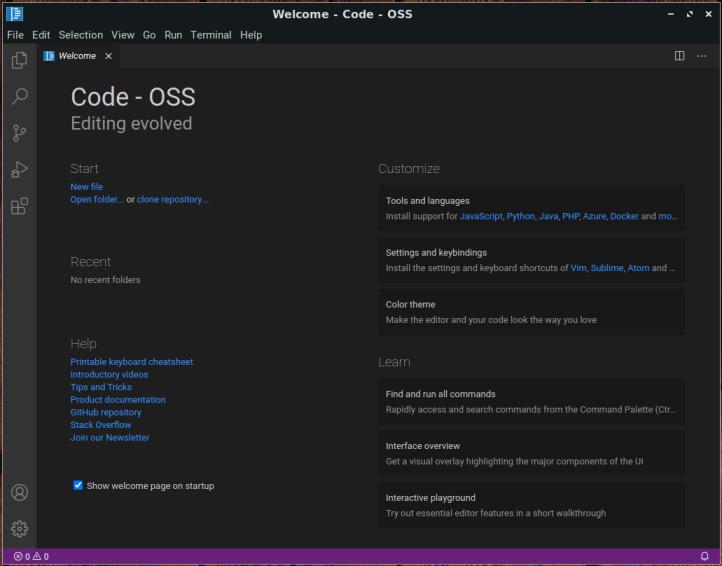Select the Welcome tab
This screenshot has width=722, height=566.
click(76, 56)
